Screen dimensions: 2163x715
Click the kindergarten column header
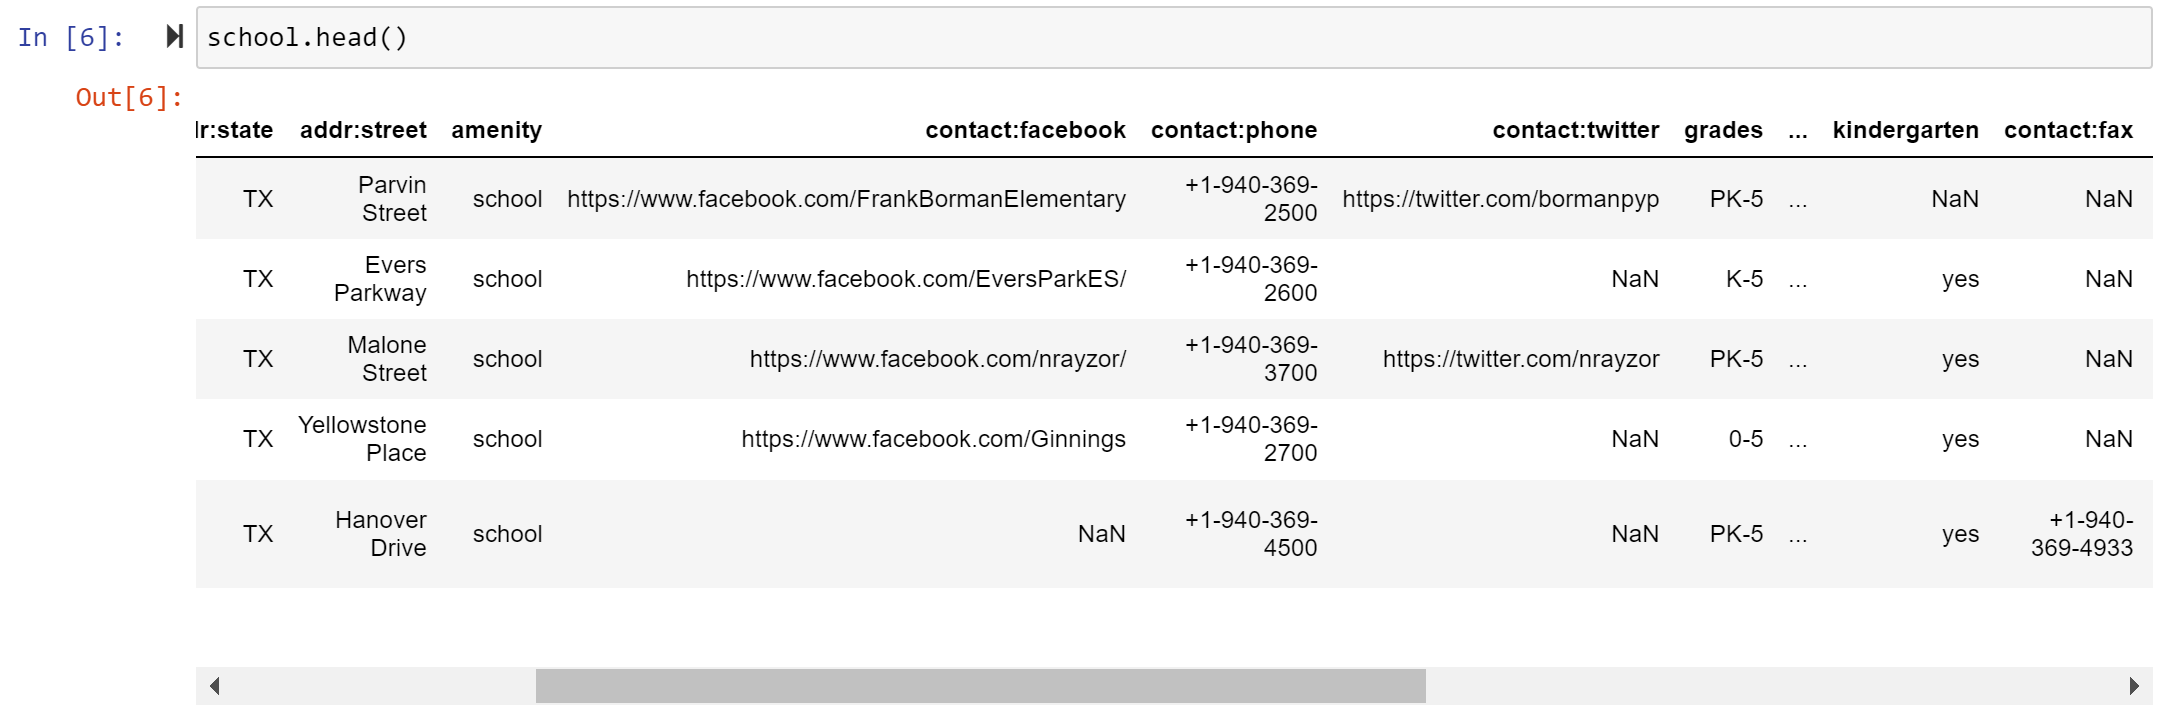pos(1905,130)
